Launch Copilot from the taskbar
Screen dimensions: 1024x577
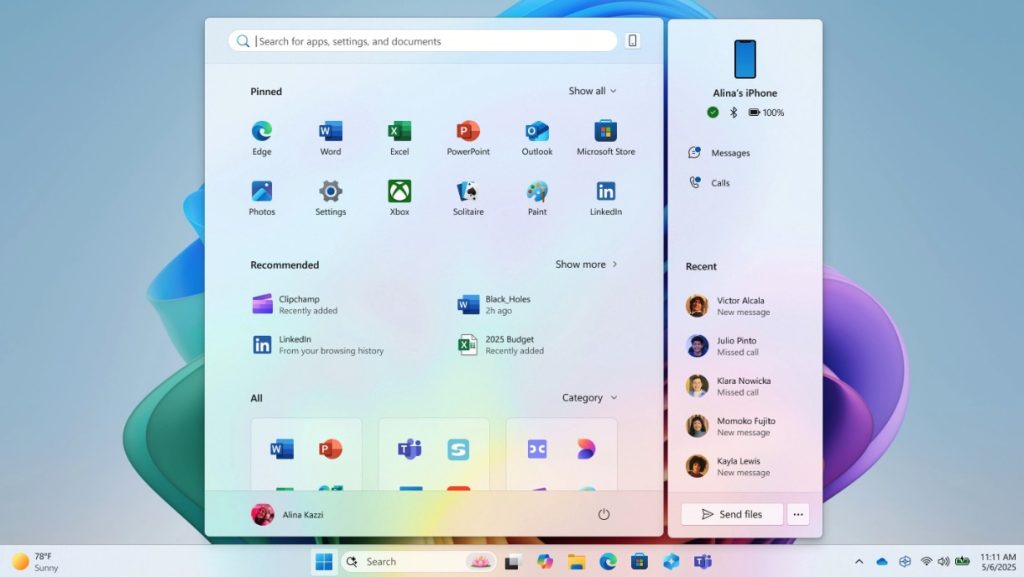pyautogui.click(x=544, y=561)
